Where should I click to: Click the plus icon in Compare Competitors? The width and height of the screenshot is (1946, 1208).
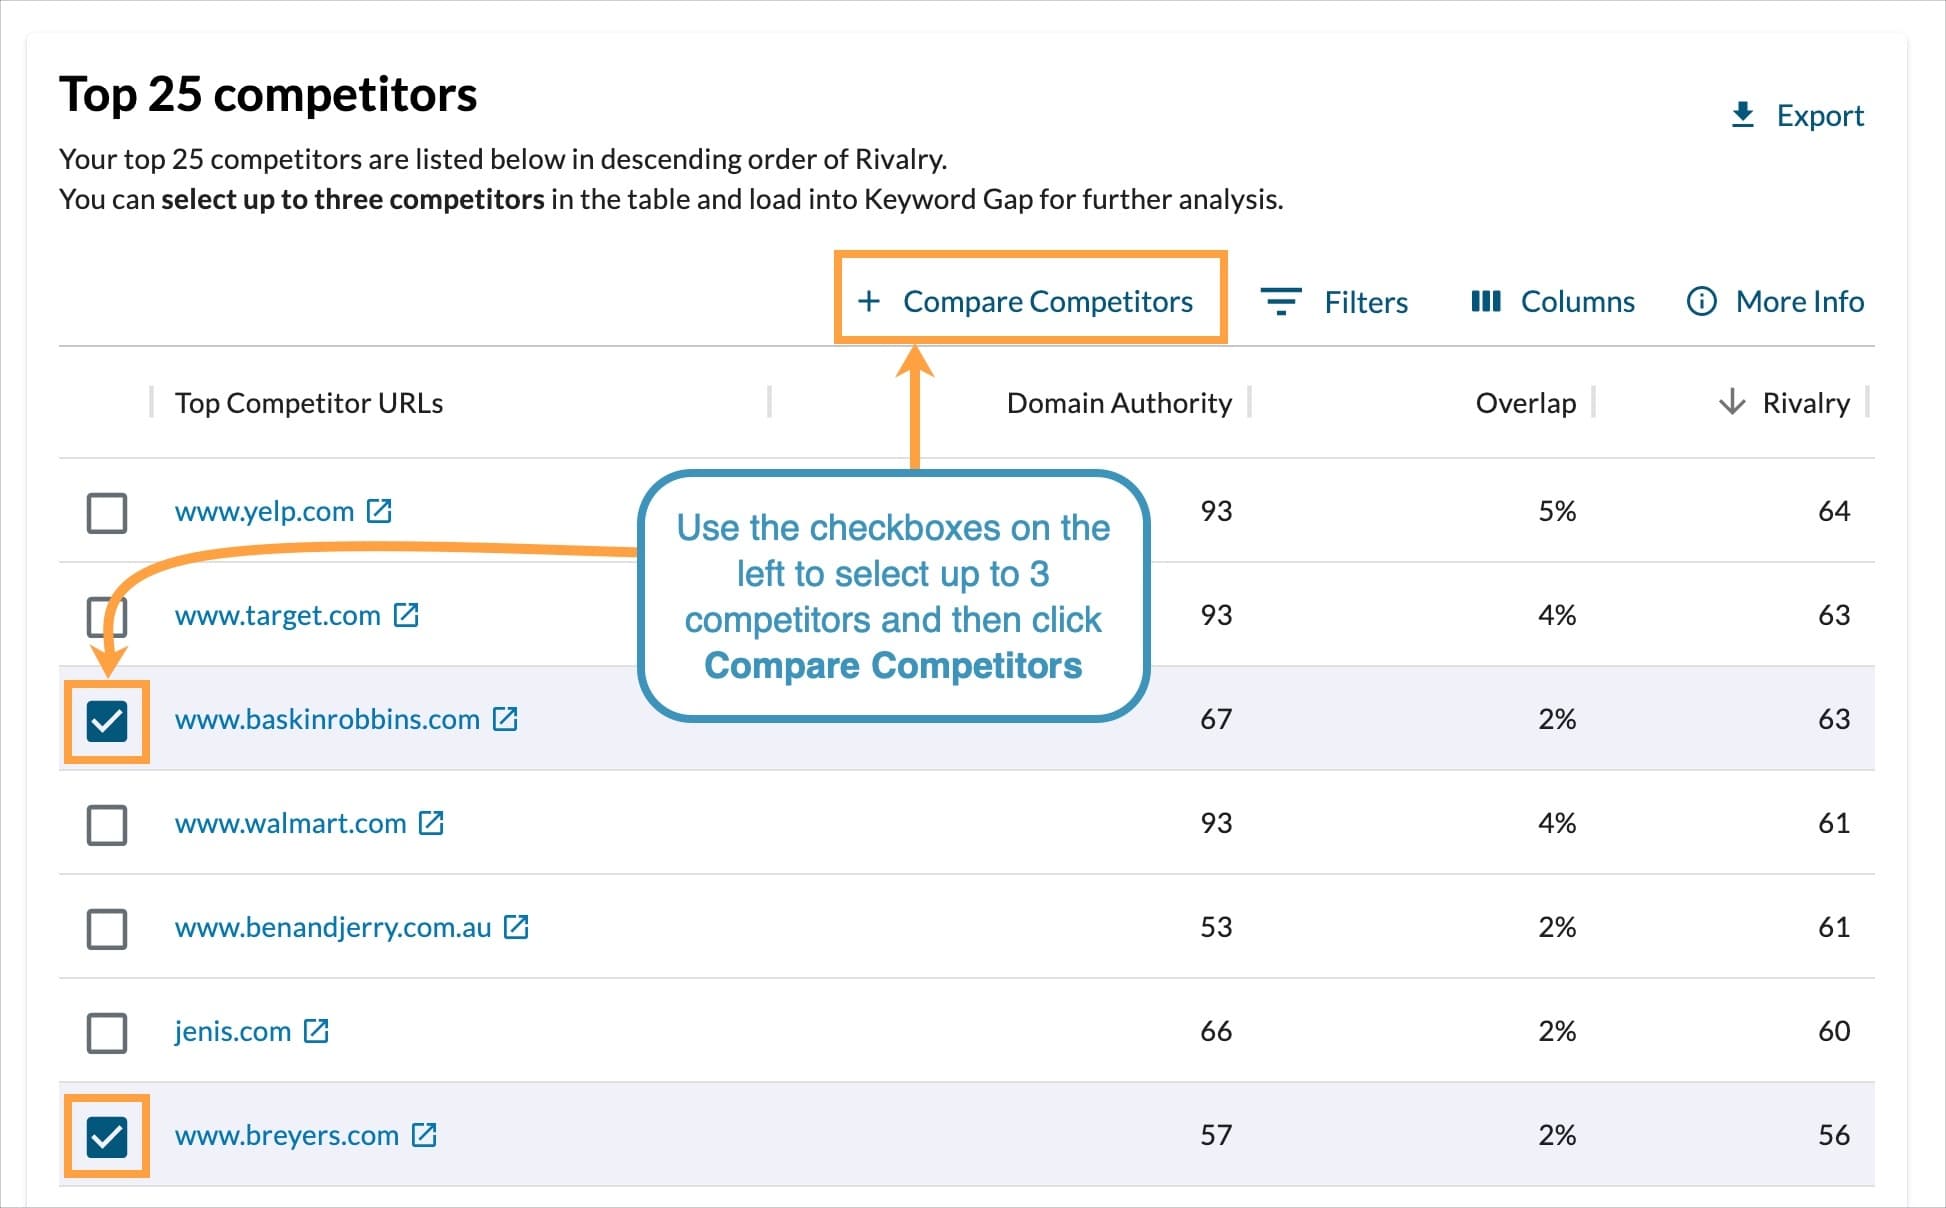[x=870, y=300]
